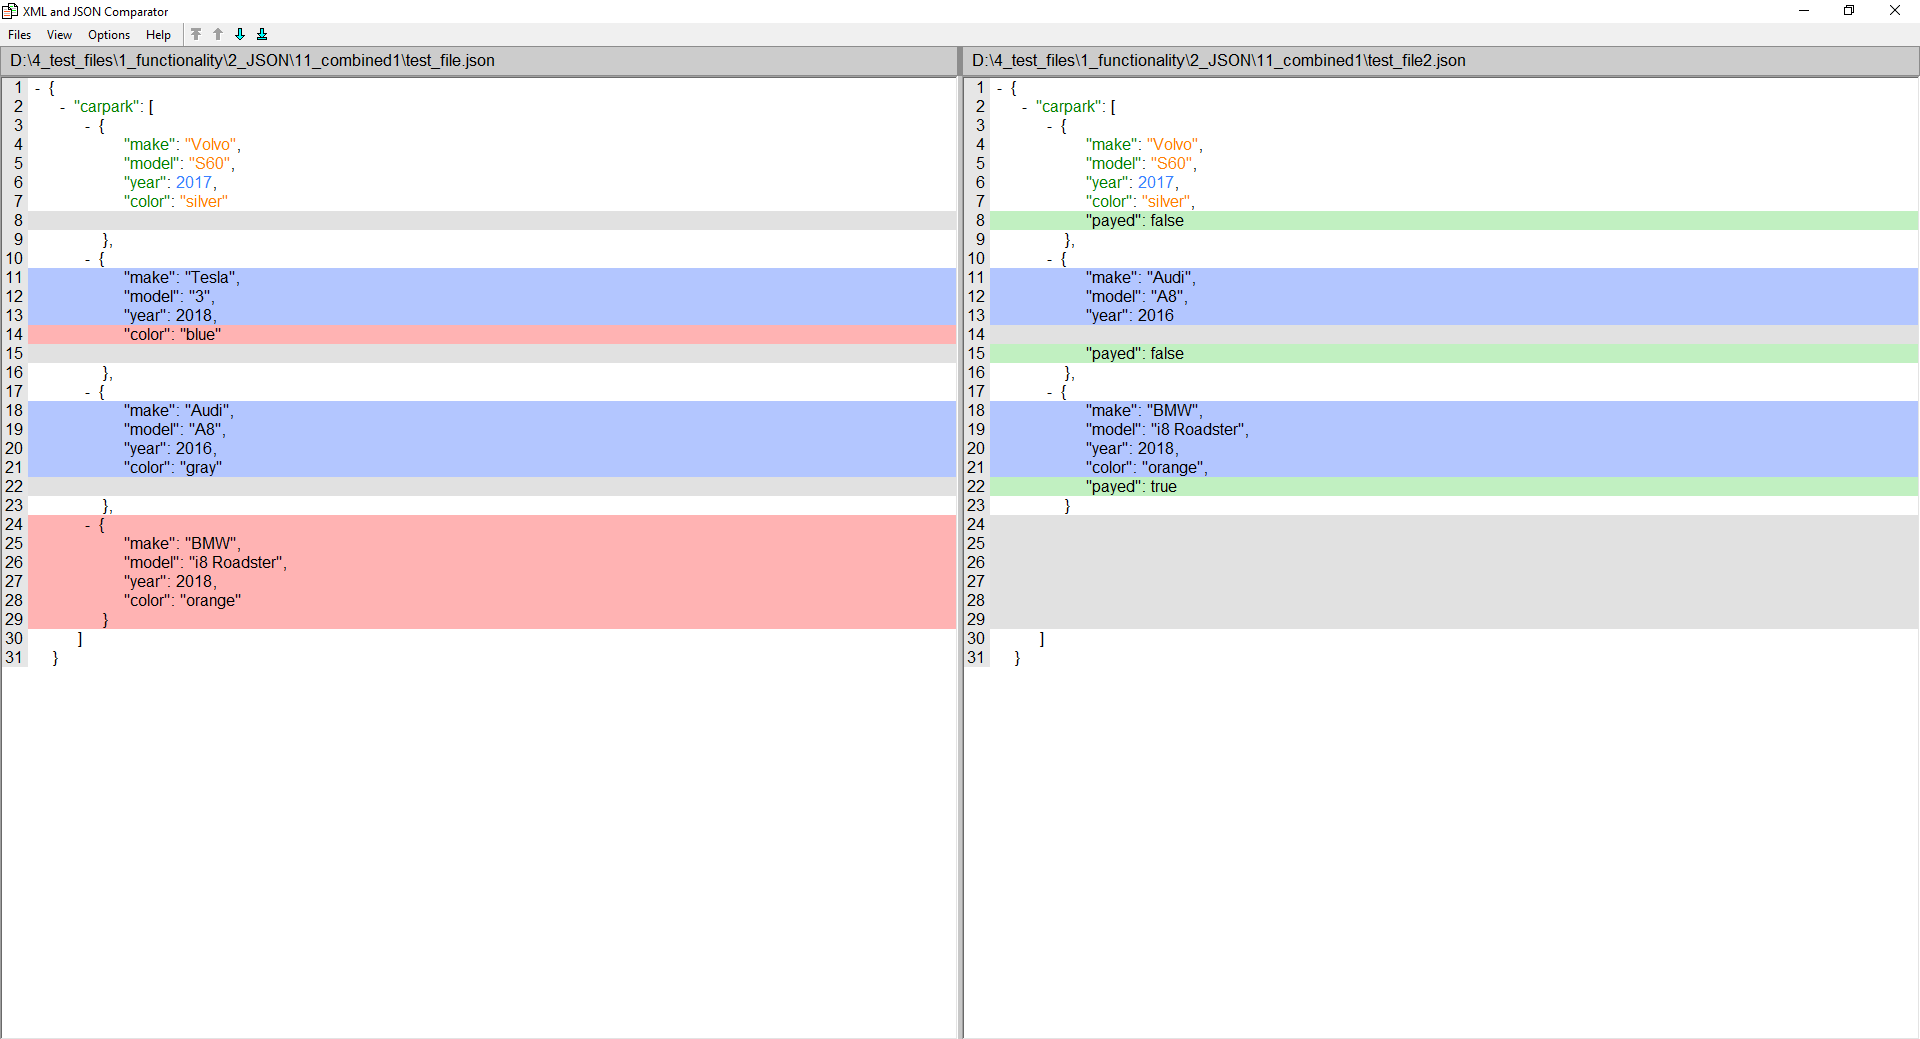This screenshot has height=1039, width=1920.
Task: Click the XML and JSON Comparator app icon
Action: [10, 11]
